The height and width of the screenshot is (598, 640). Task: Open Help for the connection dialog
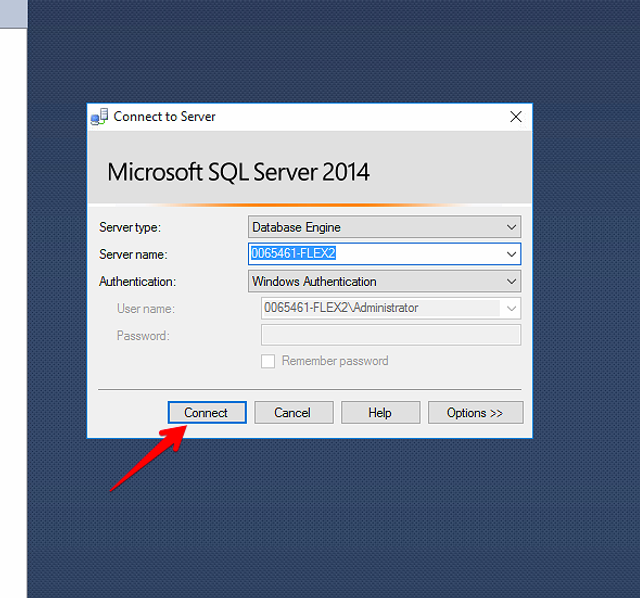(x=380, y=412)
